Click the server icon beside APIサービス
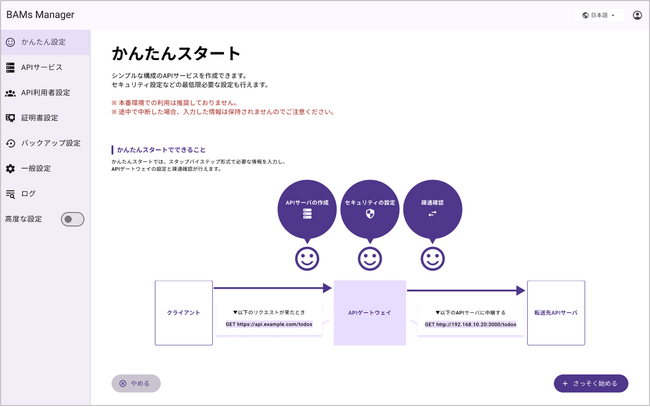Image resolution: width=650 pixels, height=407 pixels. [10, 68]
